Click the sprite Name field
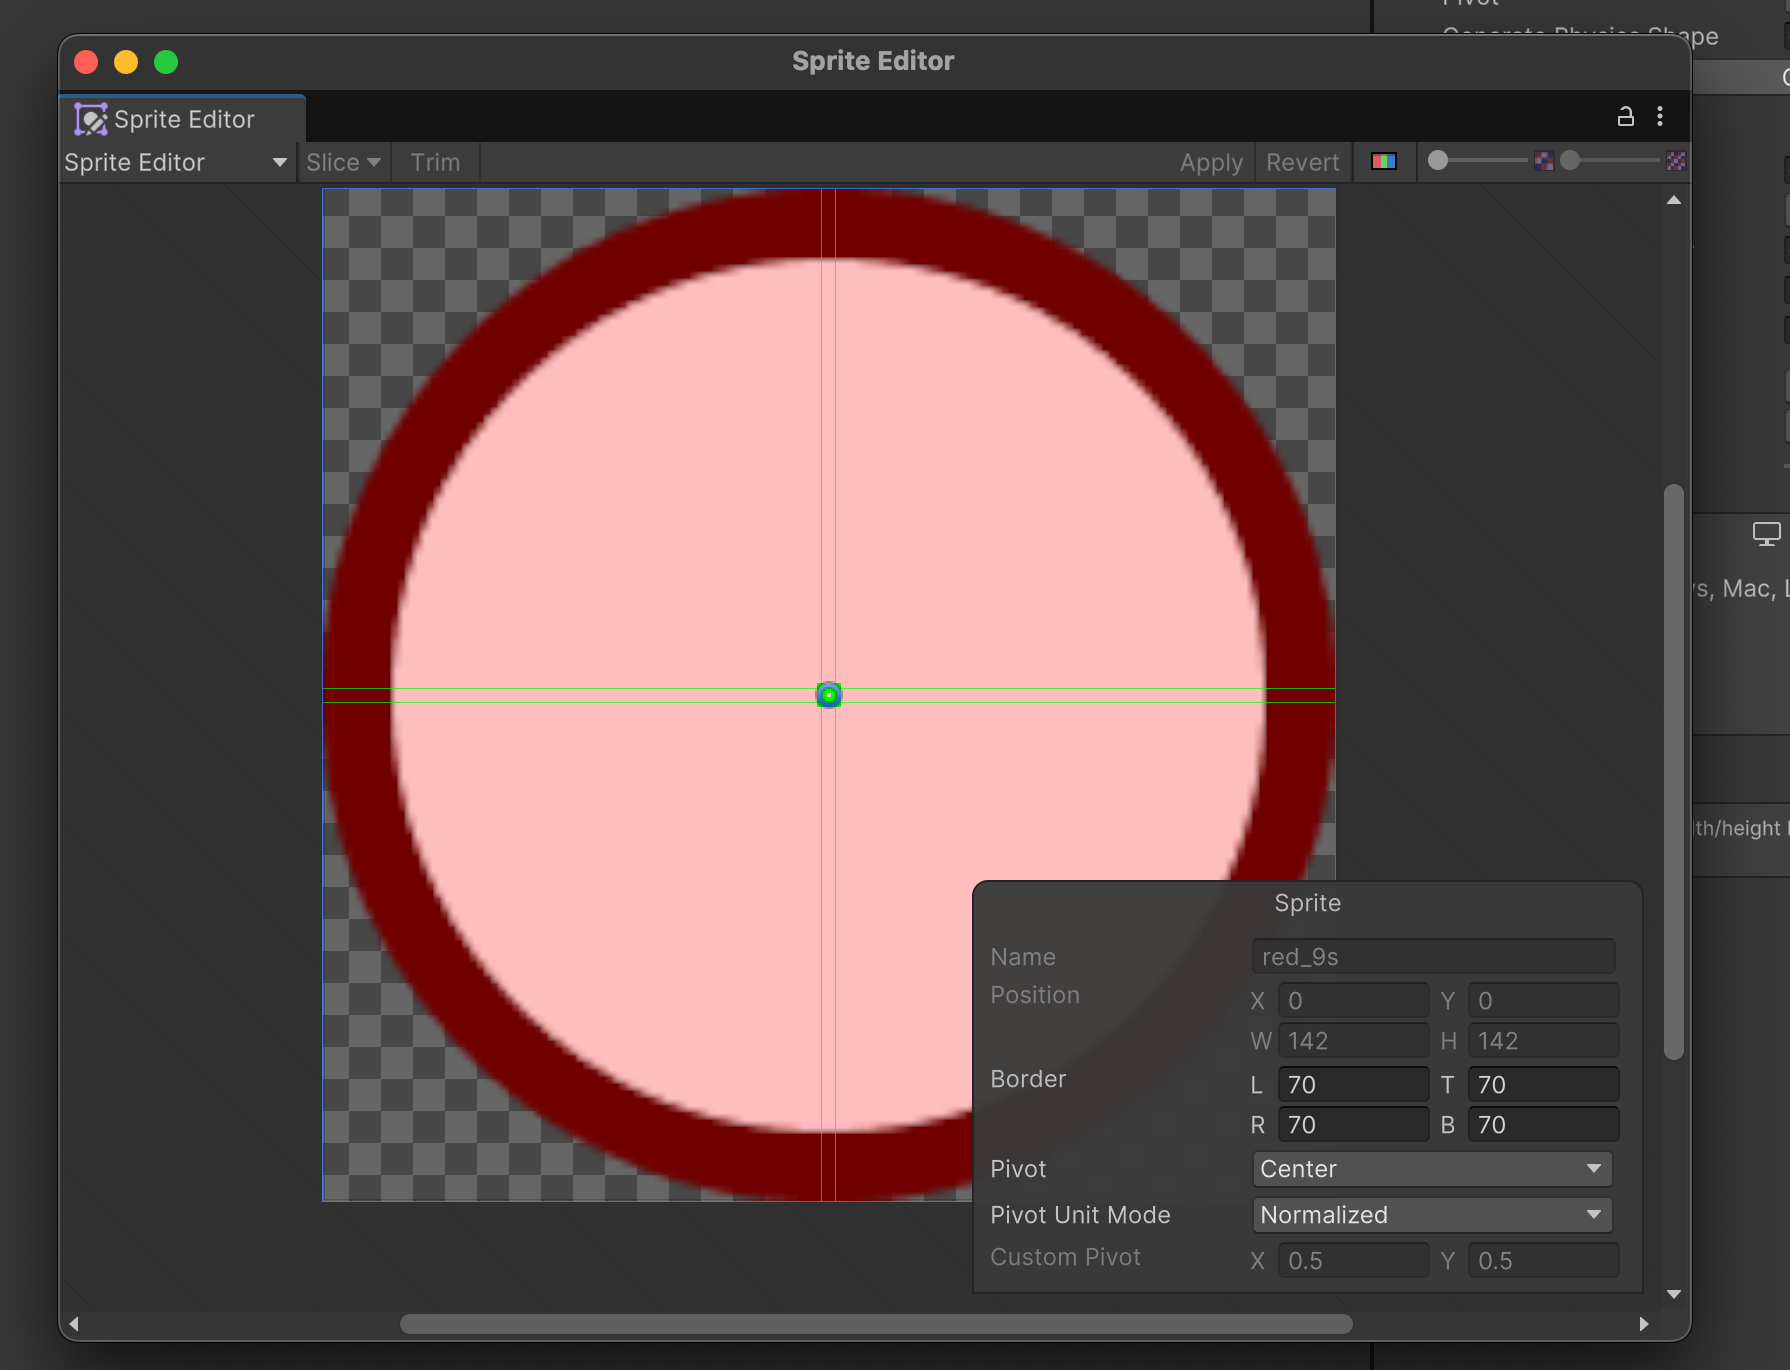The height and width of the screenshot is (1370, 1790). 1433,957
